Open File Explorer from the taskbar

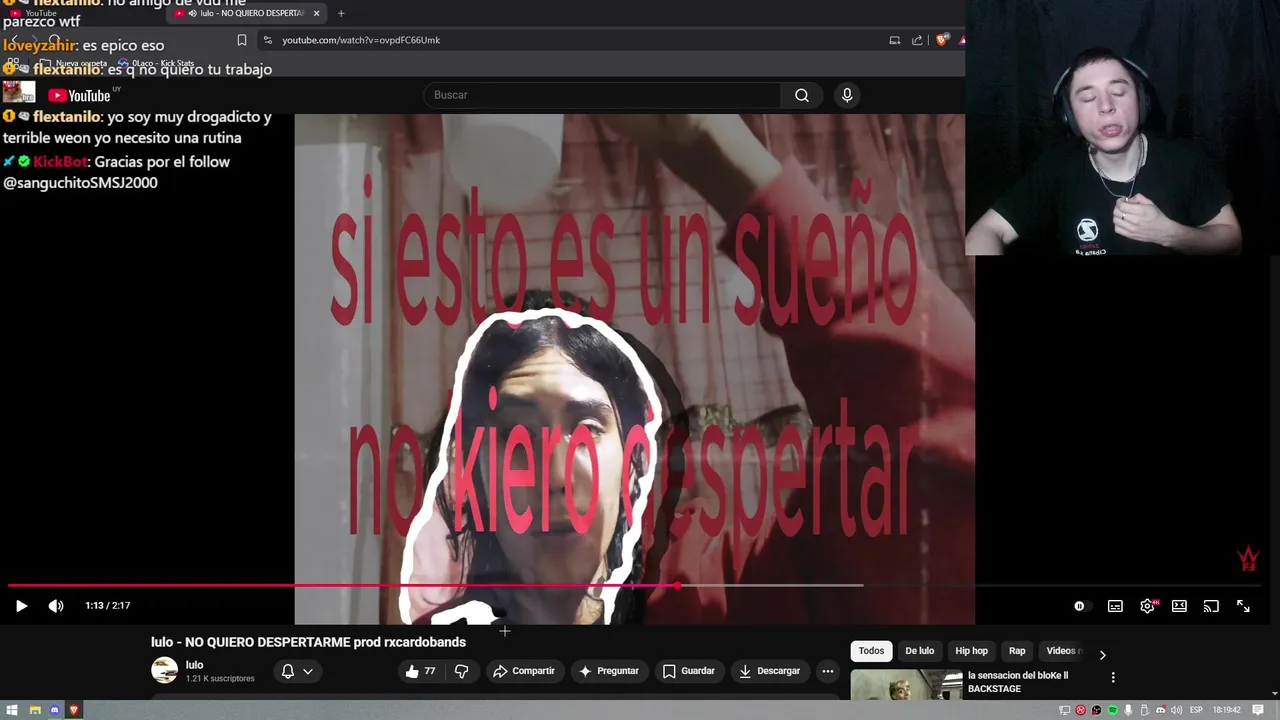pyautogui.click(x=34, y=710)
